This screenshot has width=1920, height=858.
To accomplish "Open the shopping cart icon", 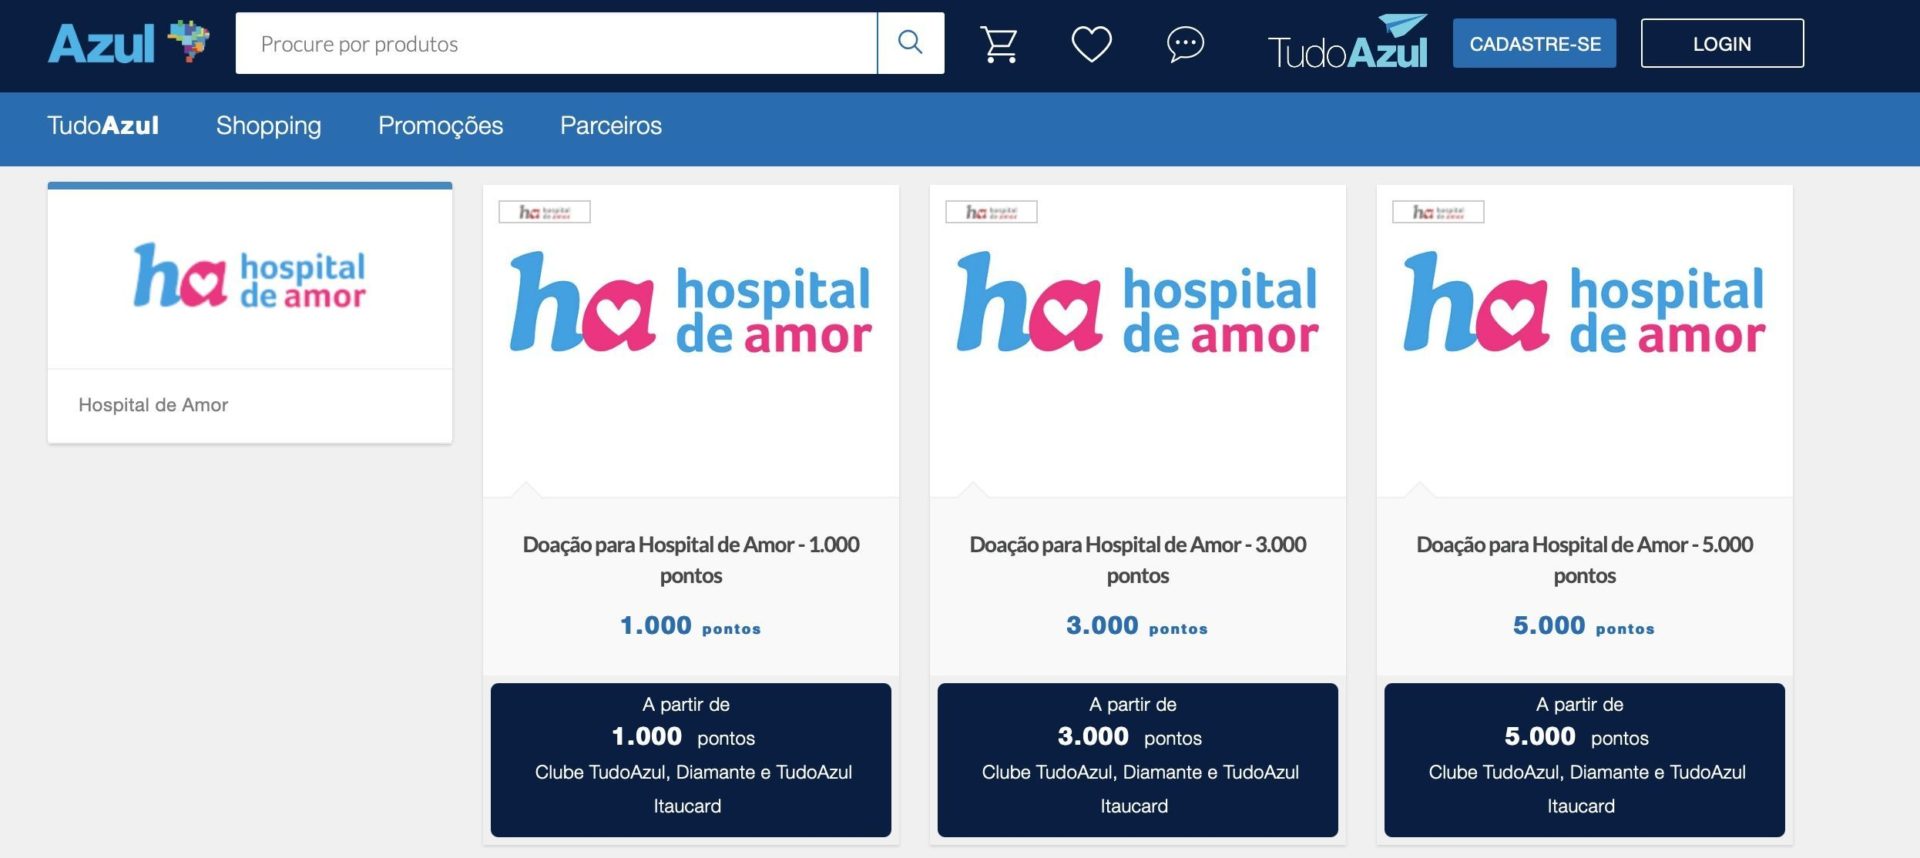I will point(999,44).
